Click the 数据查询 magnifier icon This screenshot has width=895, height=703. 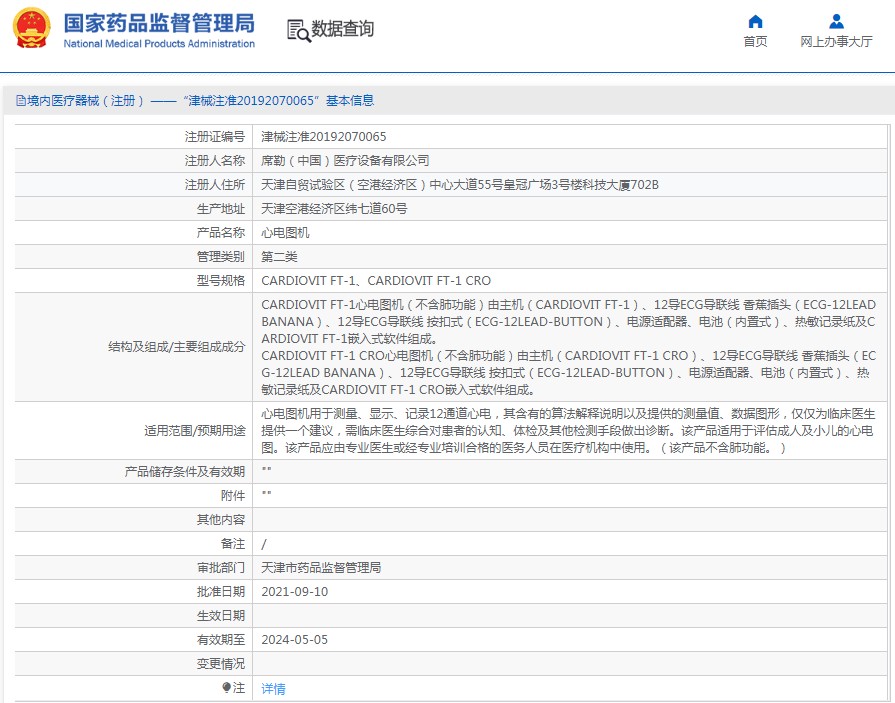298,30
